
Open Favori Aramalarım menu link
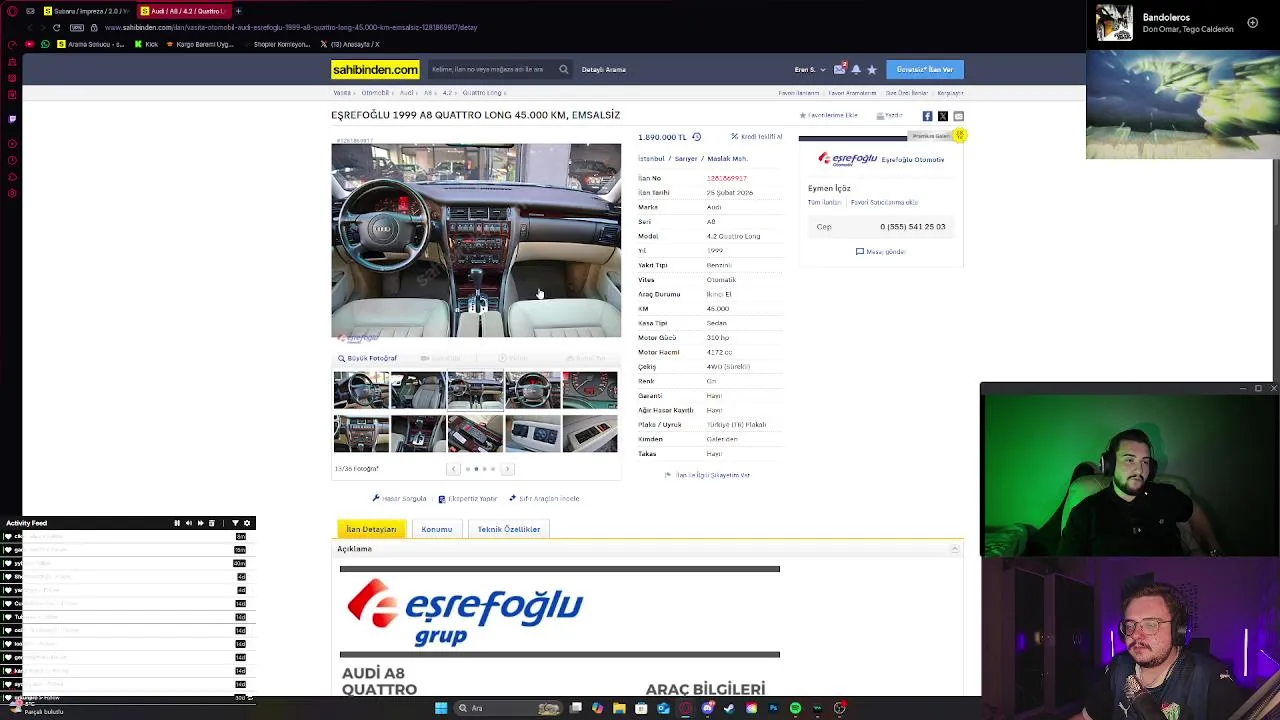pyautogui.click(x=852, y=93)
